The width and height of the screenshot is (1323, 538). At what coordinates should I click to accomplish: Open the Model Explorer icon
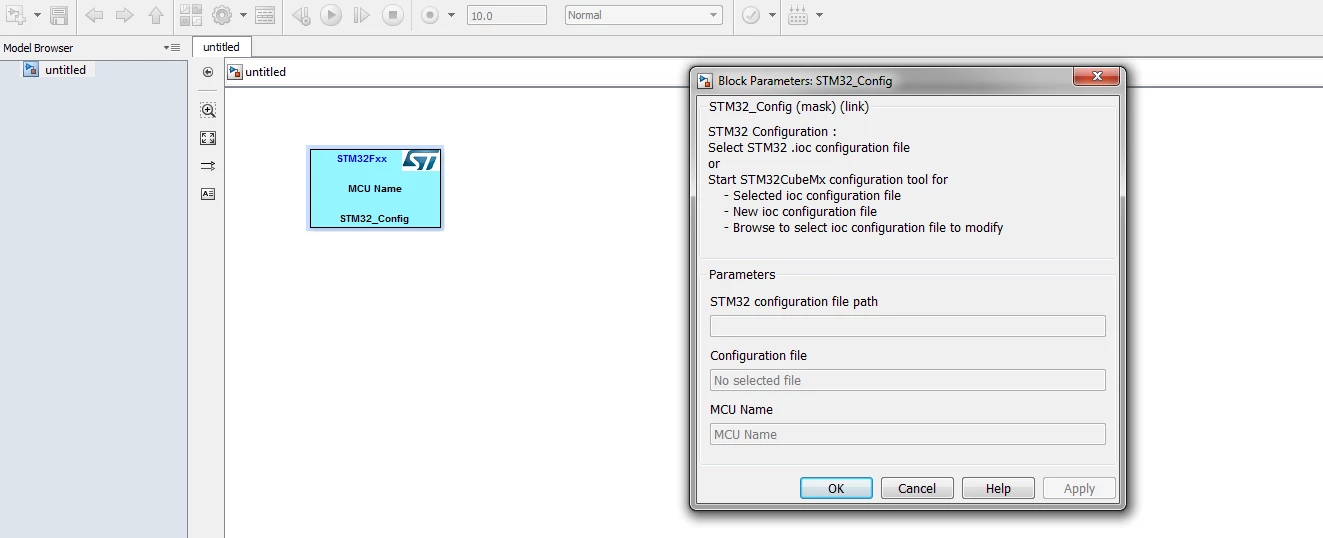click(x=265, y=15)
